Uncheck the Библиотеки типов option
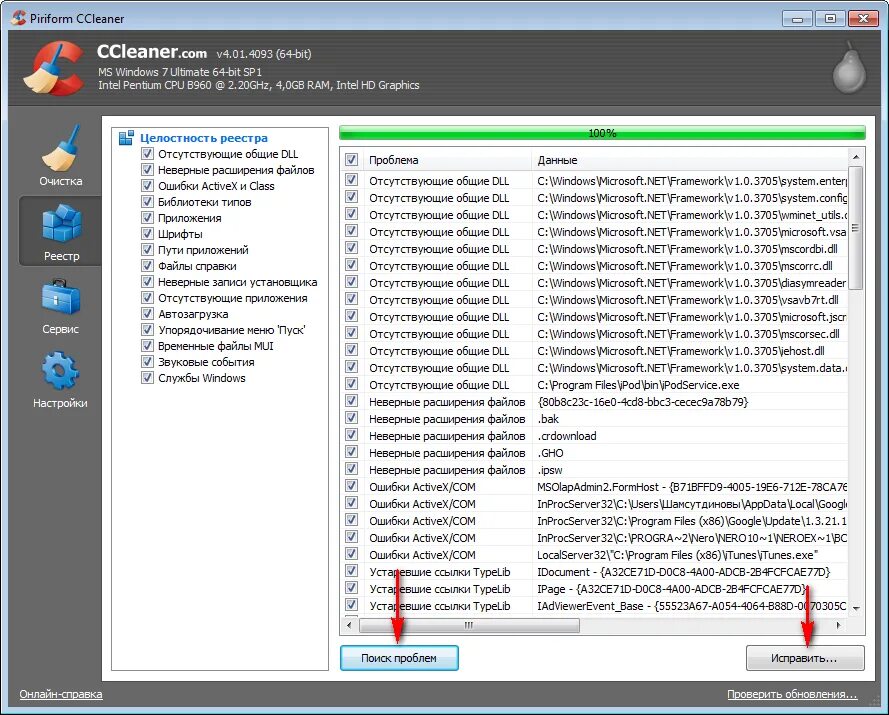The width and height of the screenshot is (889, 715). click(x=147, y=201)
